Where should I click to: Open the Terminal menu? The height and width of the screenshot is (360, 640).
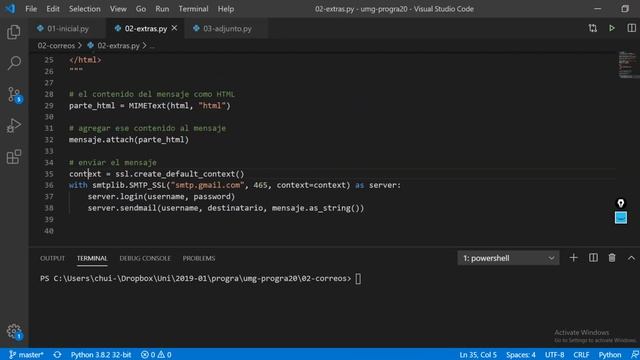tap(193, 9)
